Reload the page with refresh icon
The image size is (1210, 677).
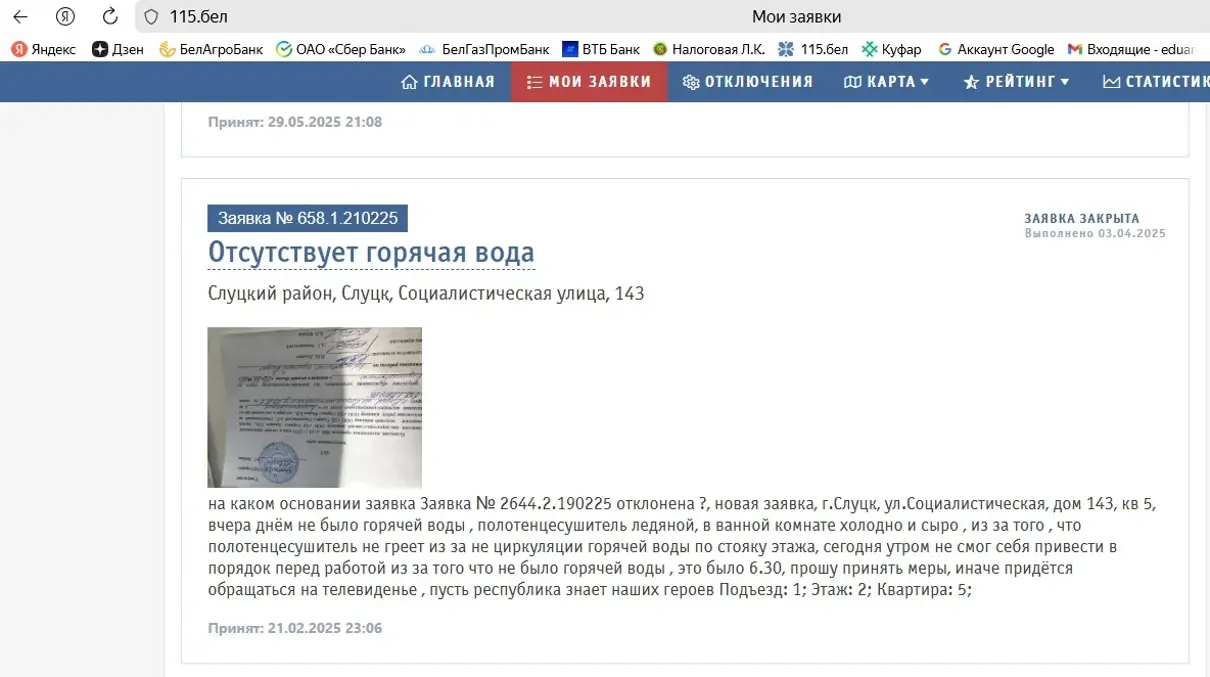[x=110, y=17]
